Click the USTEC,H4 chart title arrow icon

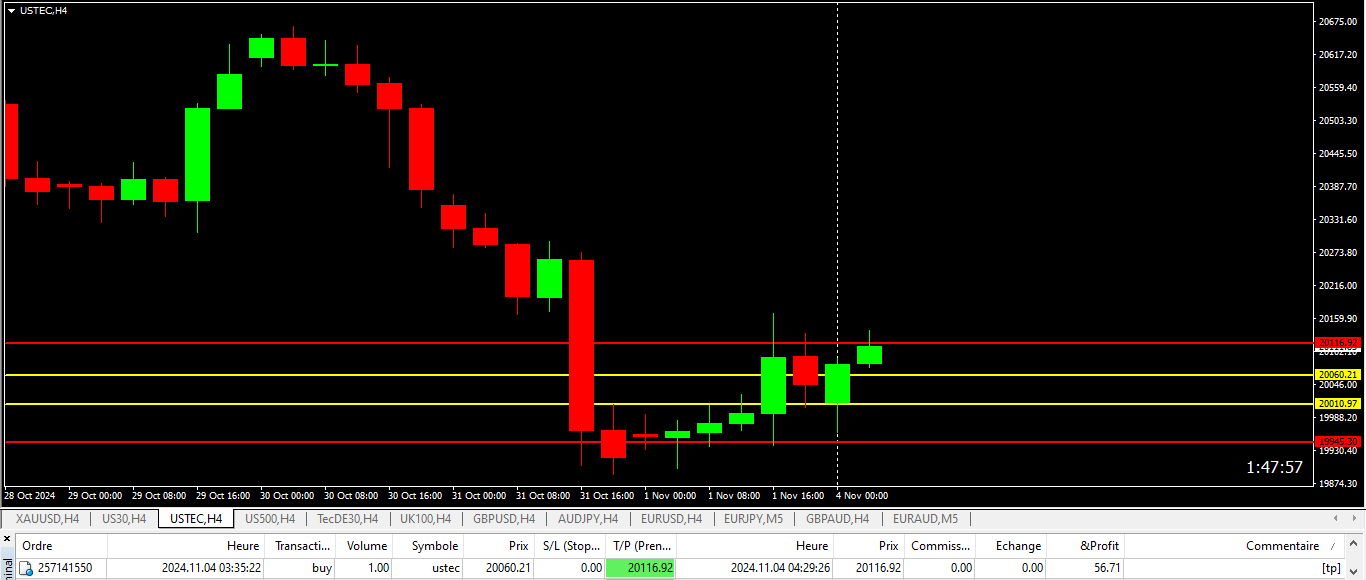coord(11,10)
